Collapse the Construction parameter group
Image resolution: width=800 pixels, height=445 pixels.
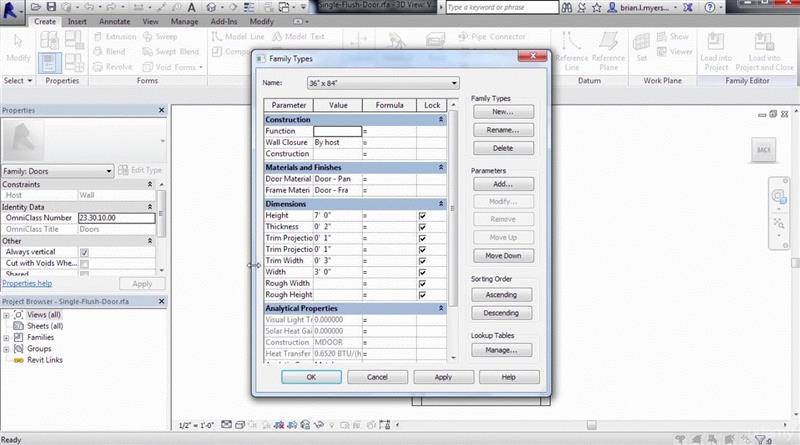pyautogui.click(x=441, y=119)
